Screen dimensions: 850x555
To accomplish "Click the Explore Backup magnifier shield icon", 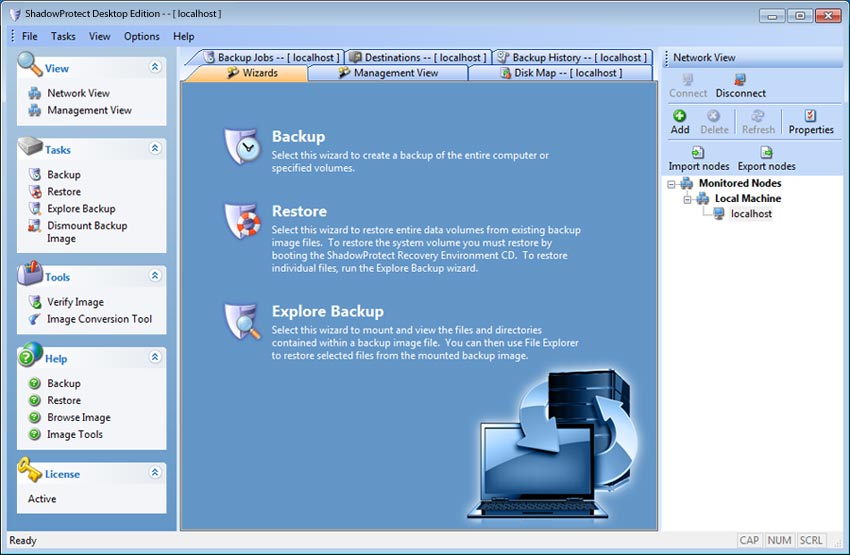I will tap(242, 321).
